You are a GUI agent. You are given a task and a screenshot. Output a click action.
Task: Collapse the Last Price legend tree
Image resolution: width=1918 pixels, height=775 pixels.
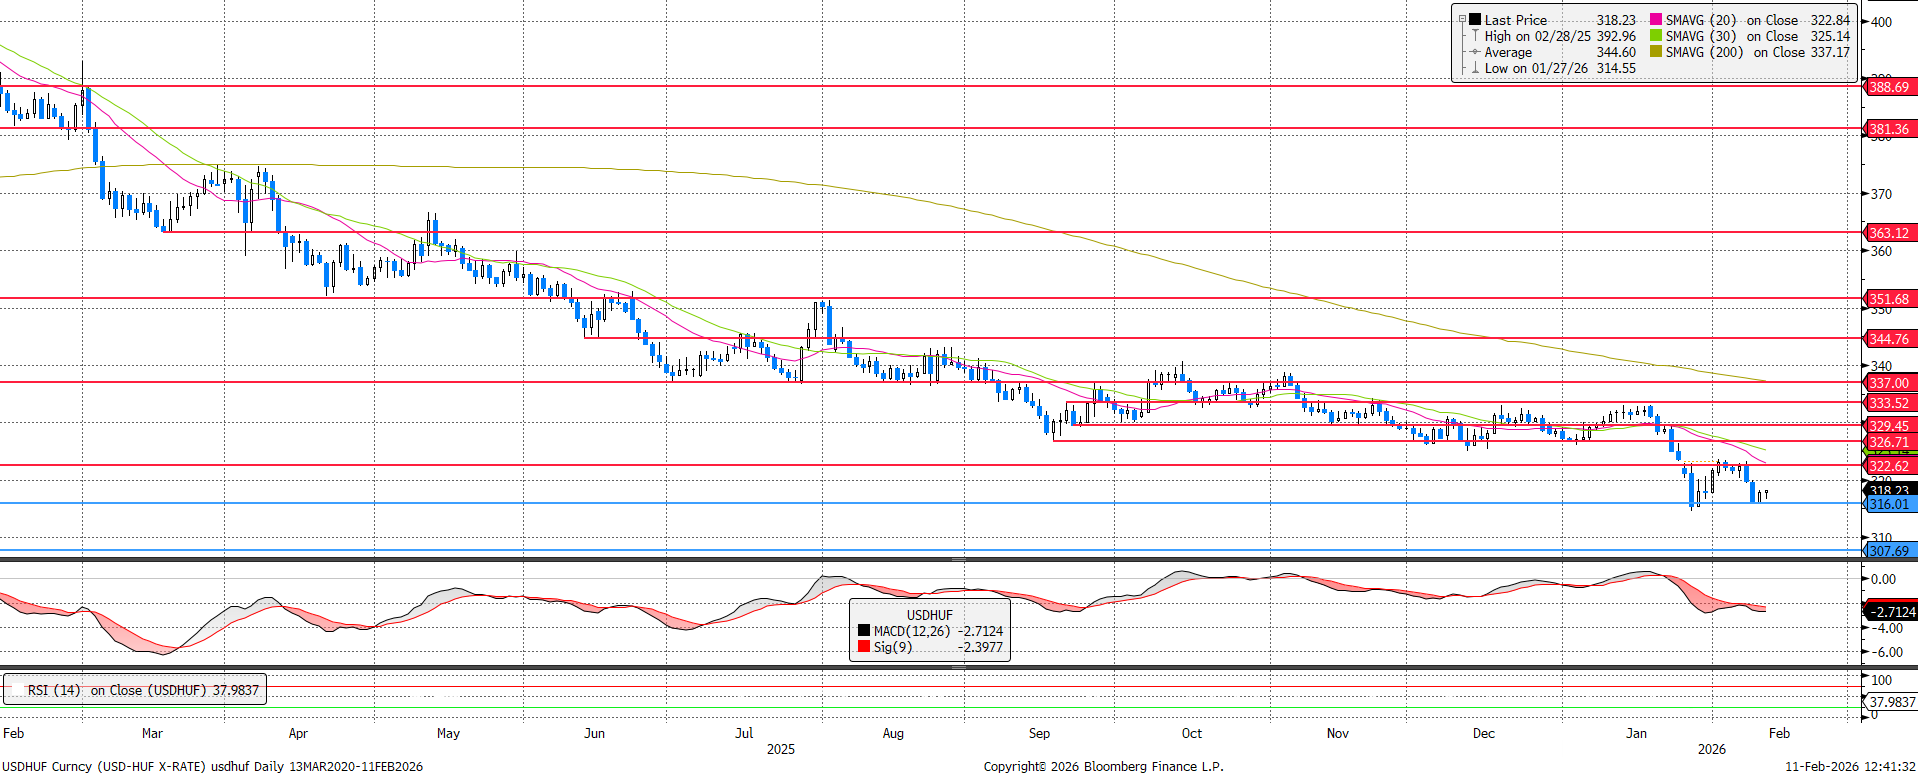tap(1462, 20)
